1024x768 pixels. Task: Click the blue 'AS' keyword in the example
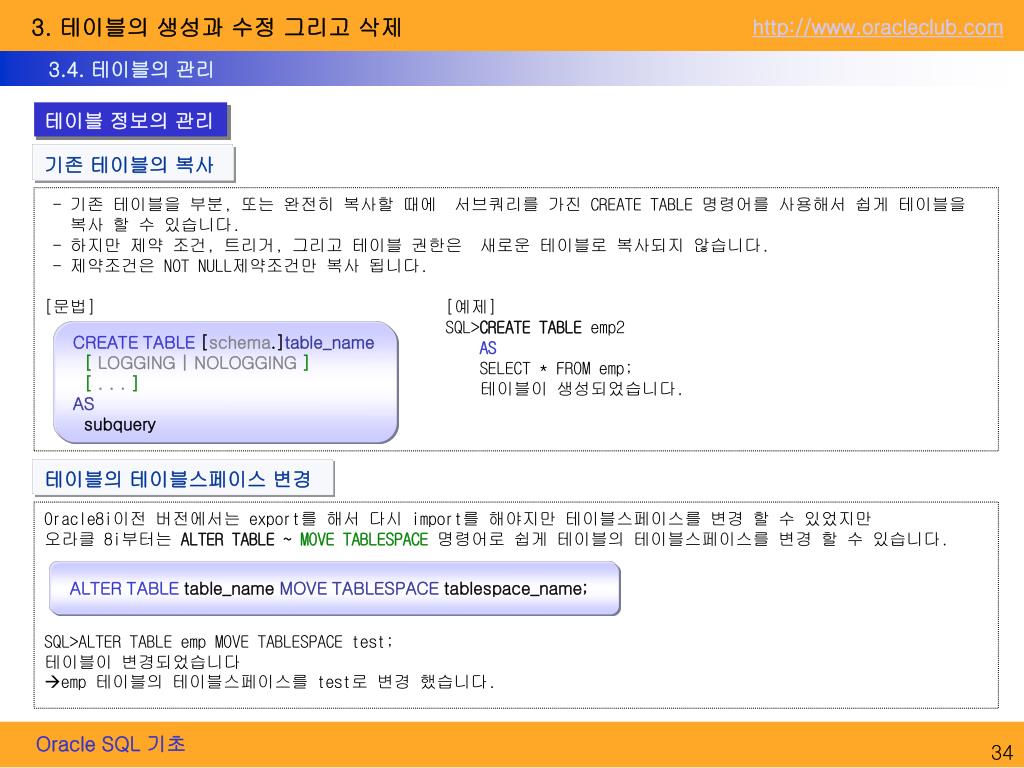click(488, 348)
